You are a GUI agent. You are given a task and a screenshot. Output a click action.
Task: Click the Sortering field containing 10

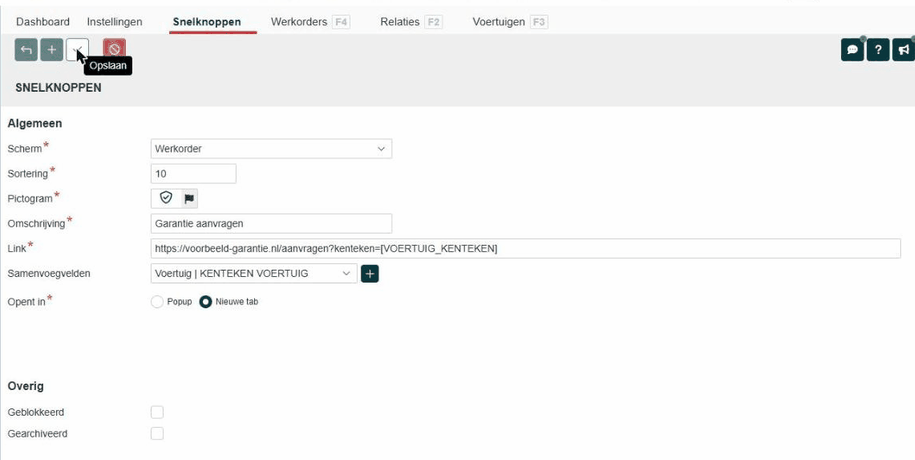pos(193,173)
